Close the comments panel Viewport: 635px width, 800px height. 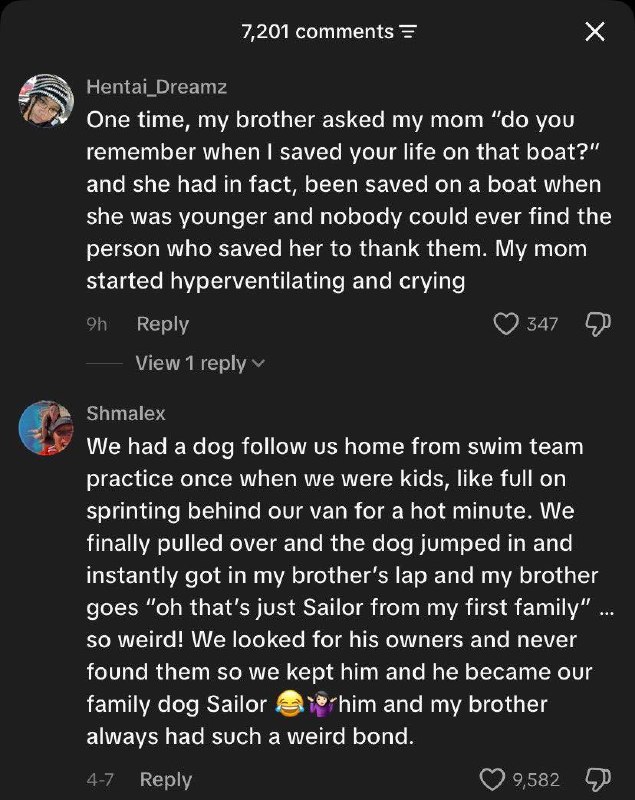click(594, 33)
